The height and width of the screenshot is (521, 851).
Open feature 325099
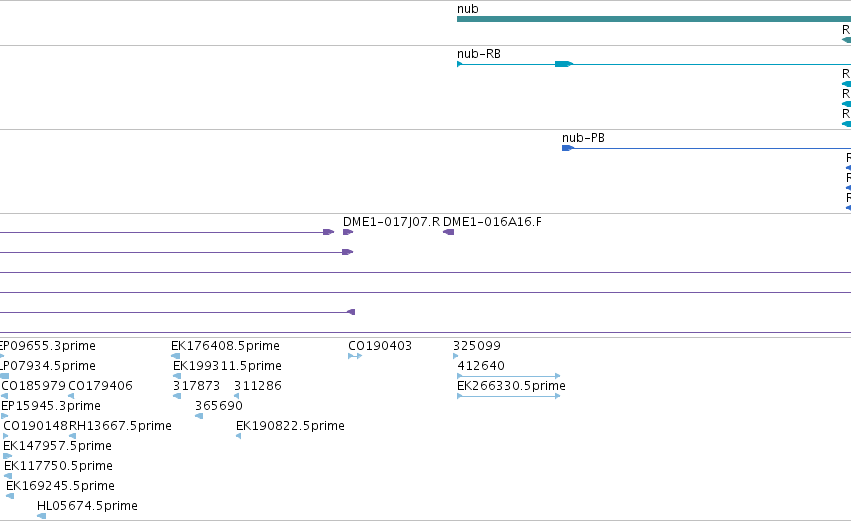click(477, 346)
